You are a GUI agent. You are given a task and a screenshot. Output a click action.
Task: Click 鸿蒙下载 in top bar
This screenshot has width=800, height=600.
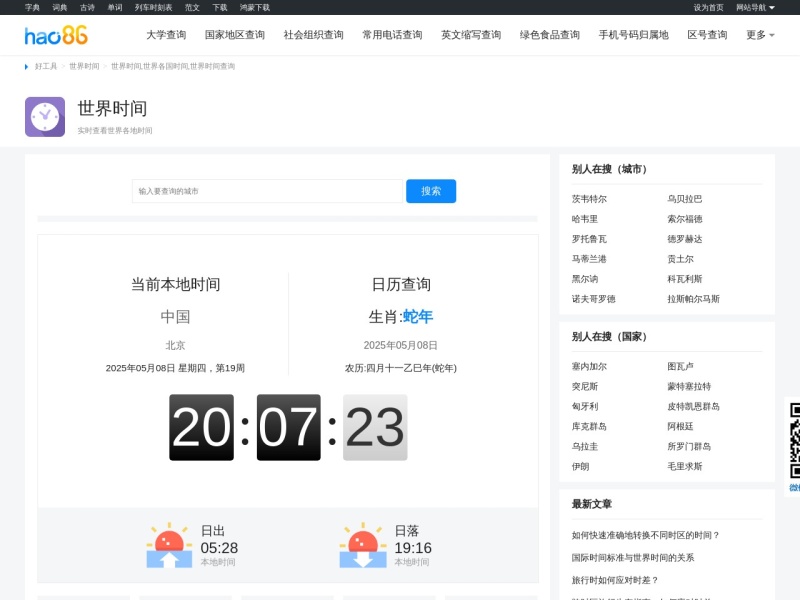[x=255, y=8]
